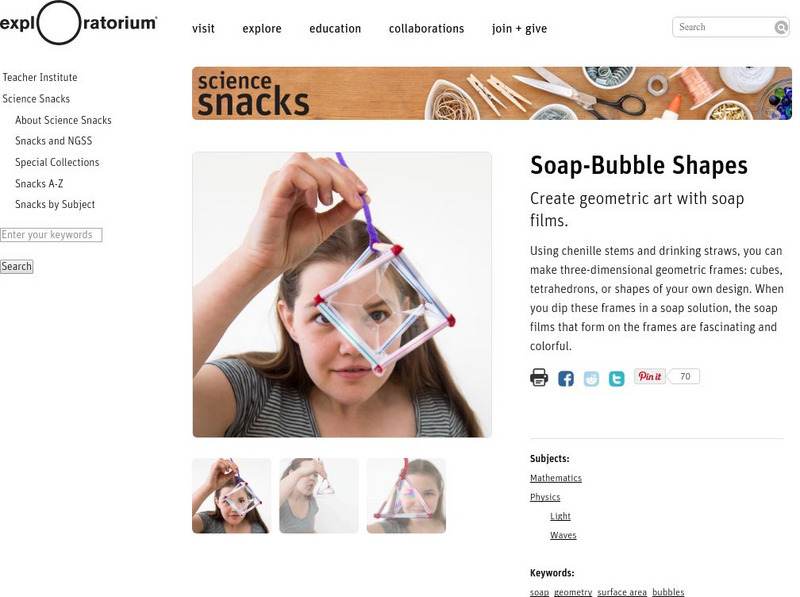
Task: Click the sidebar Search button
Action: [x=16, y=266]
